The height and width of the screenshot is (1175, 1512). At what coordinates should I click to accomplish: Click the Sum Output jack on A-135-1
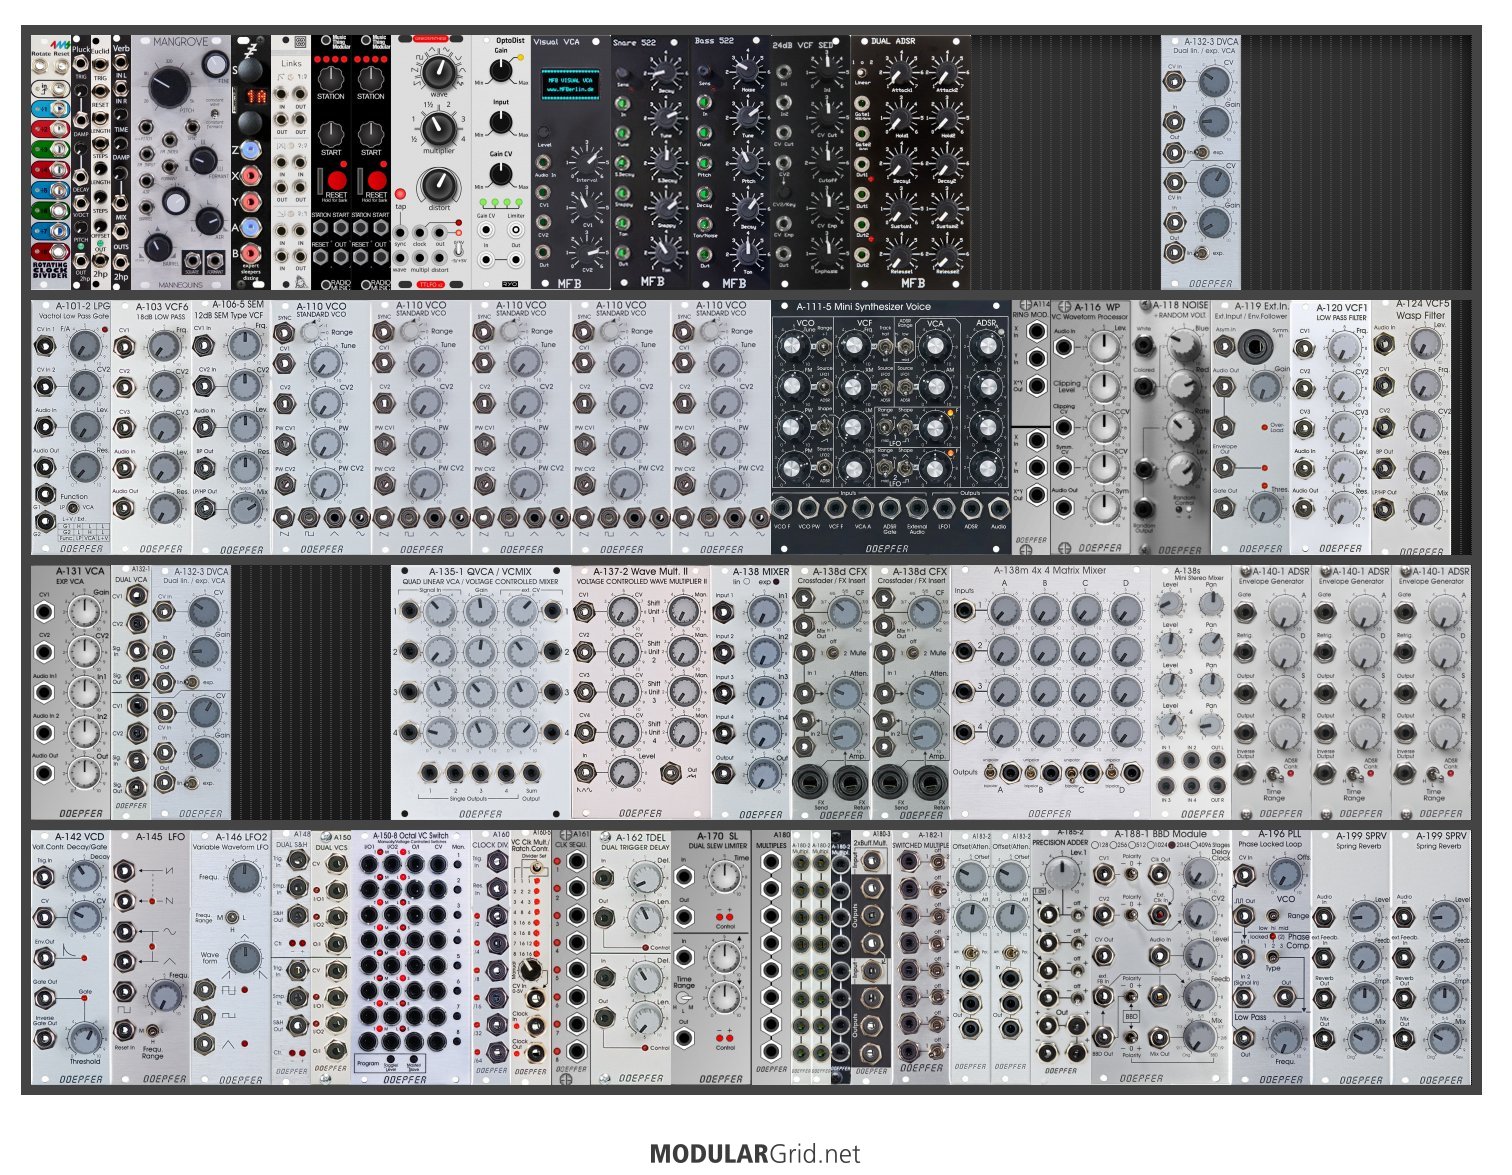[x=532, y=772]
